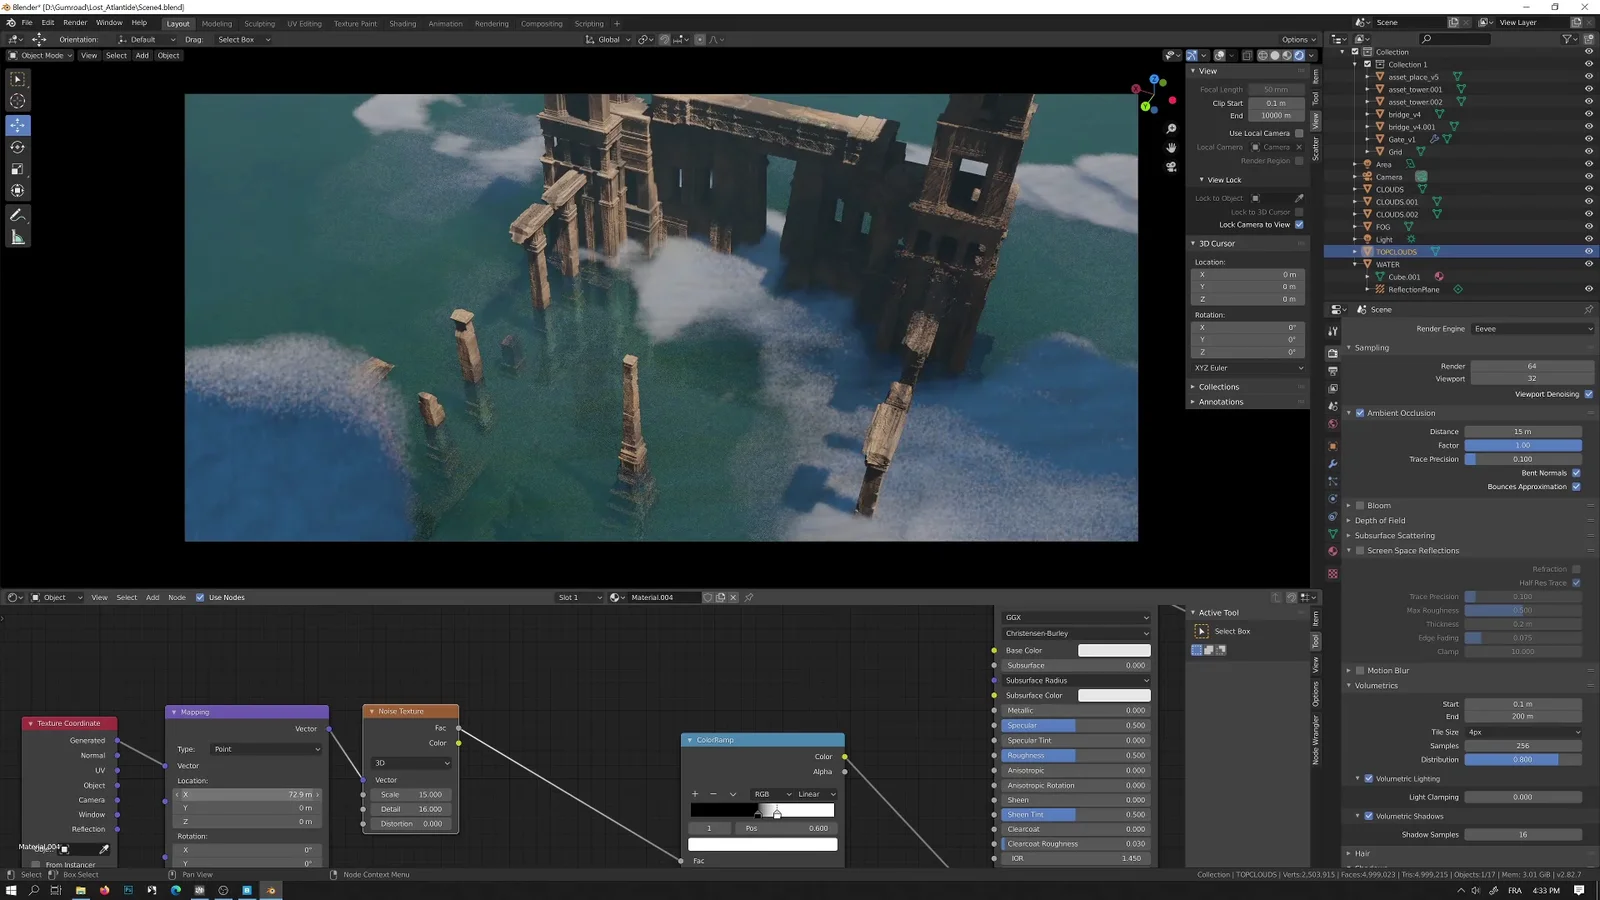Viewport: 1600px width, 900px height.
Task: Select the Move tool in the toolbar
Action: 17,125
